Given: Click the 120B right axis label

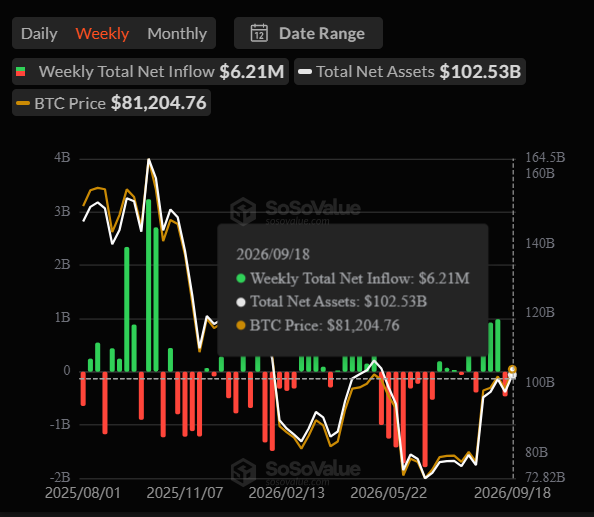Looking at the screenshot, I should tap(540, 312).
